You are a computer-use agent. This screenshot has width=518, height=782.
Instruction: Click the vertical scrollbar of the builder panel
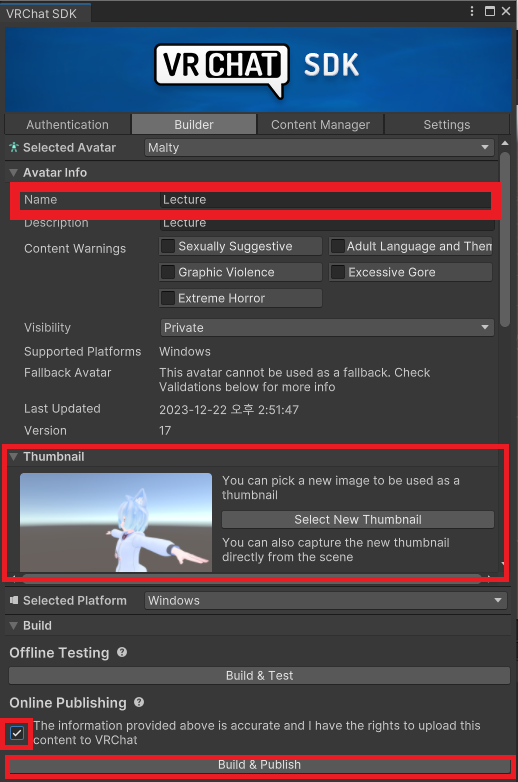[505, 239]
